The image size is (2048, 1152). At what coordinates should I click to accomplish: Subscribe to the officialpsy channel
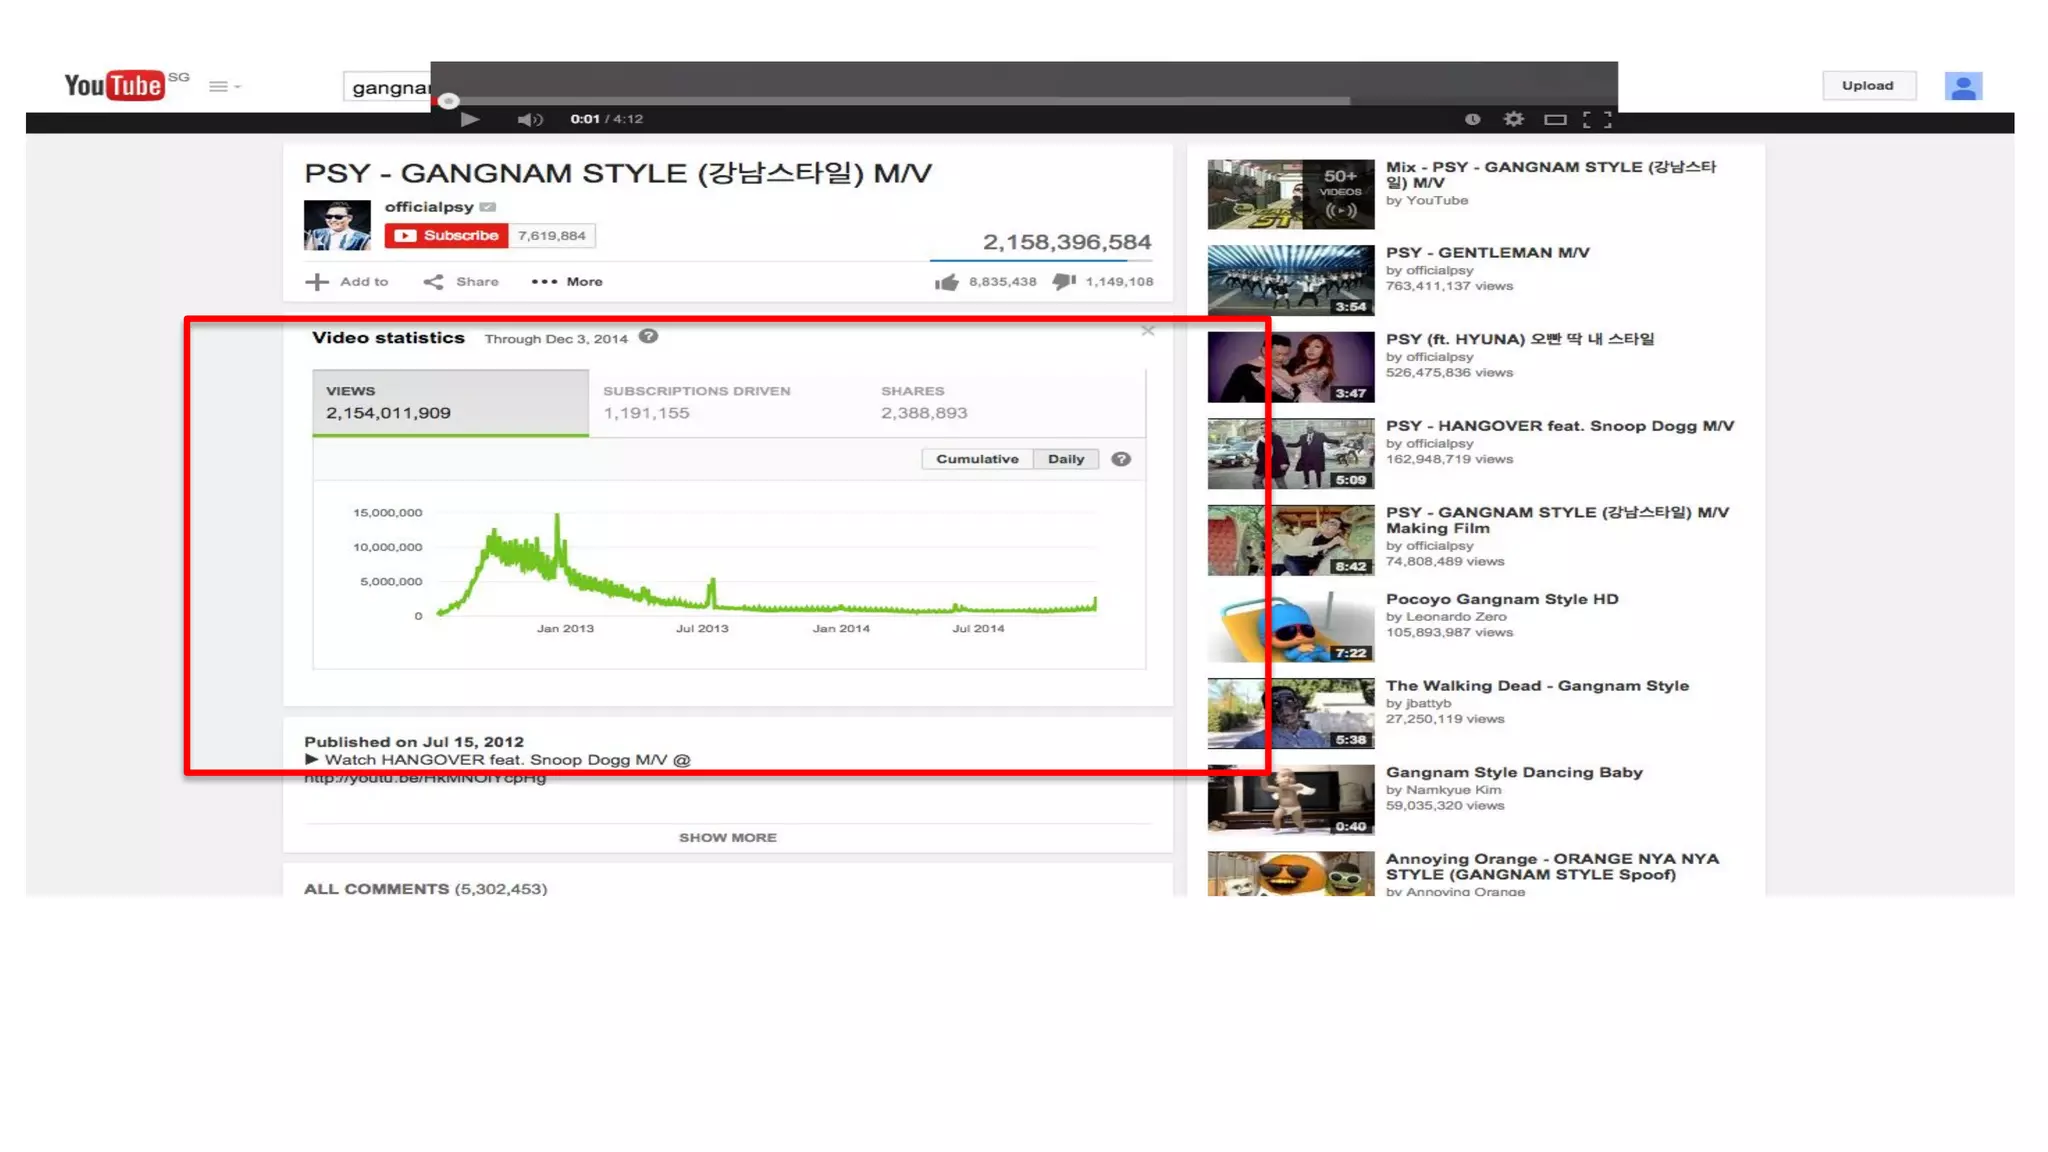pos(446,236)
